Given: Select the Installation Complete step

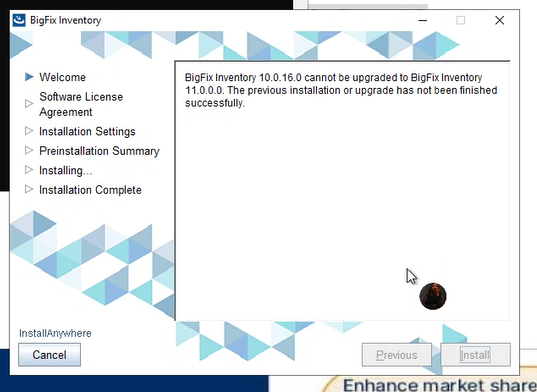Looking at the screenshot, I should (x=90, y=190).
